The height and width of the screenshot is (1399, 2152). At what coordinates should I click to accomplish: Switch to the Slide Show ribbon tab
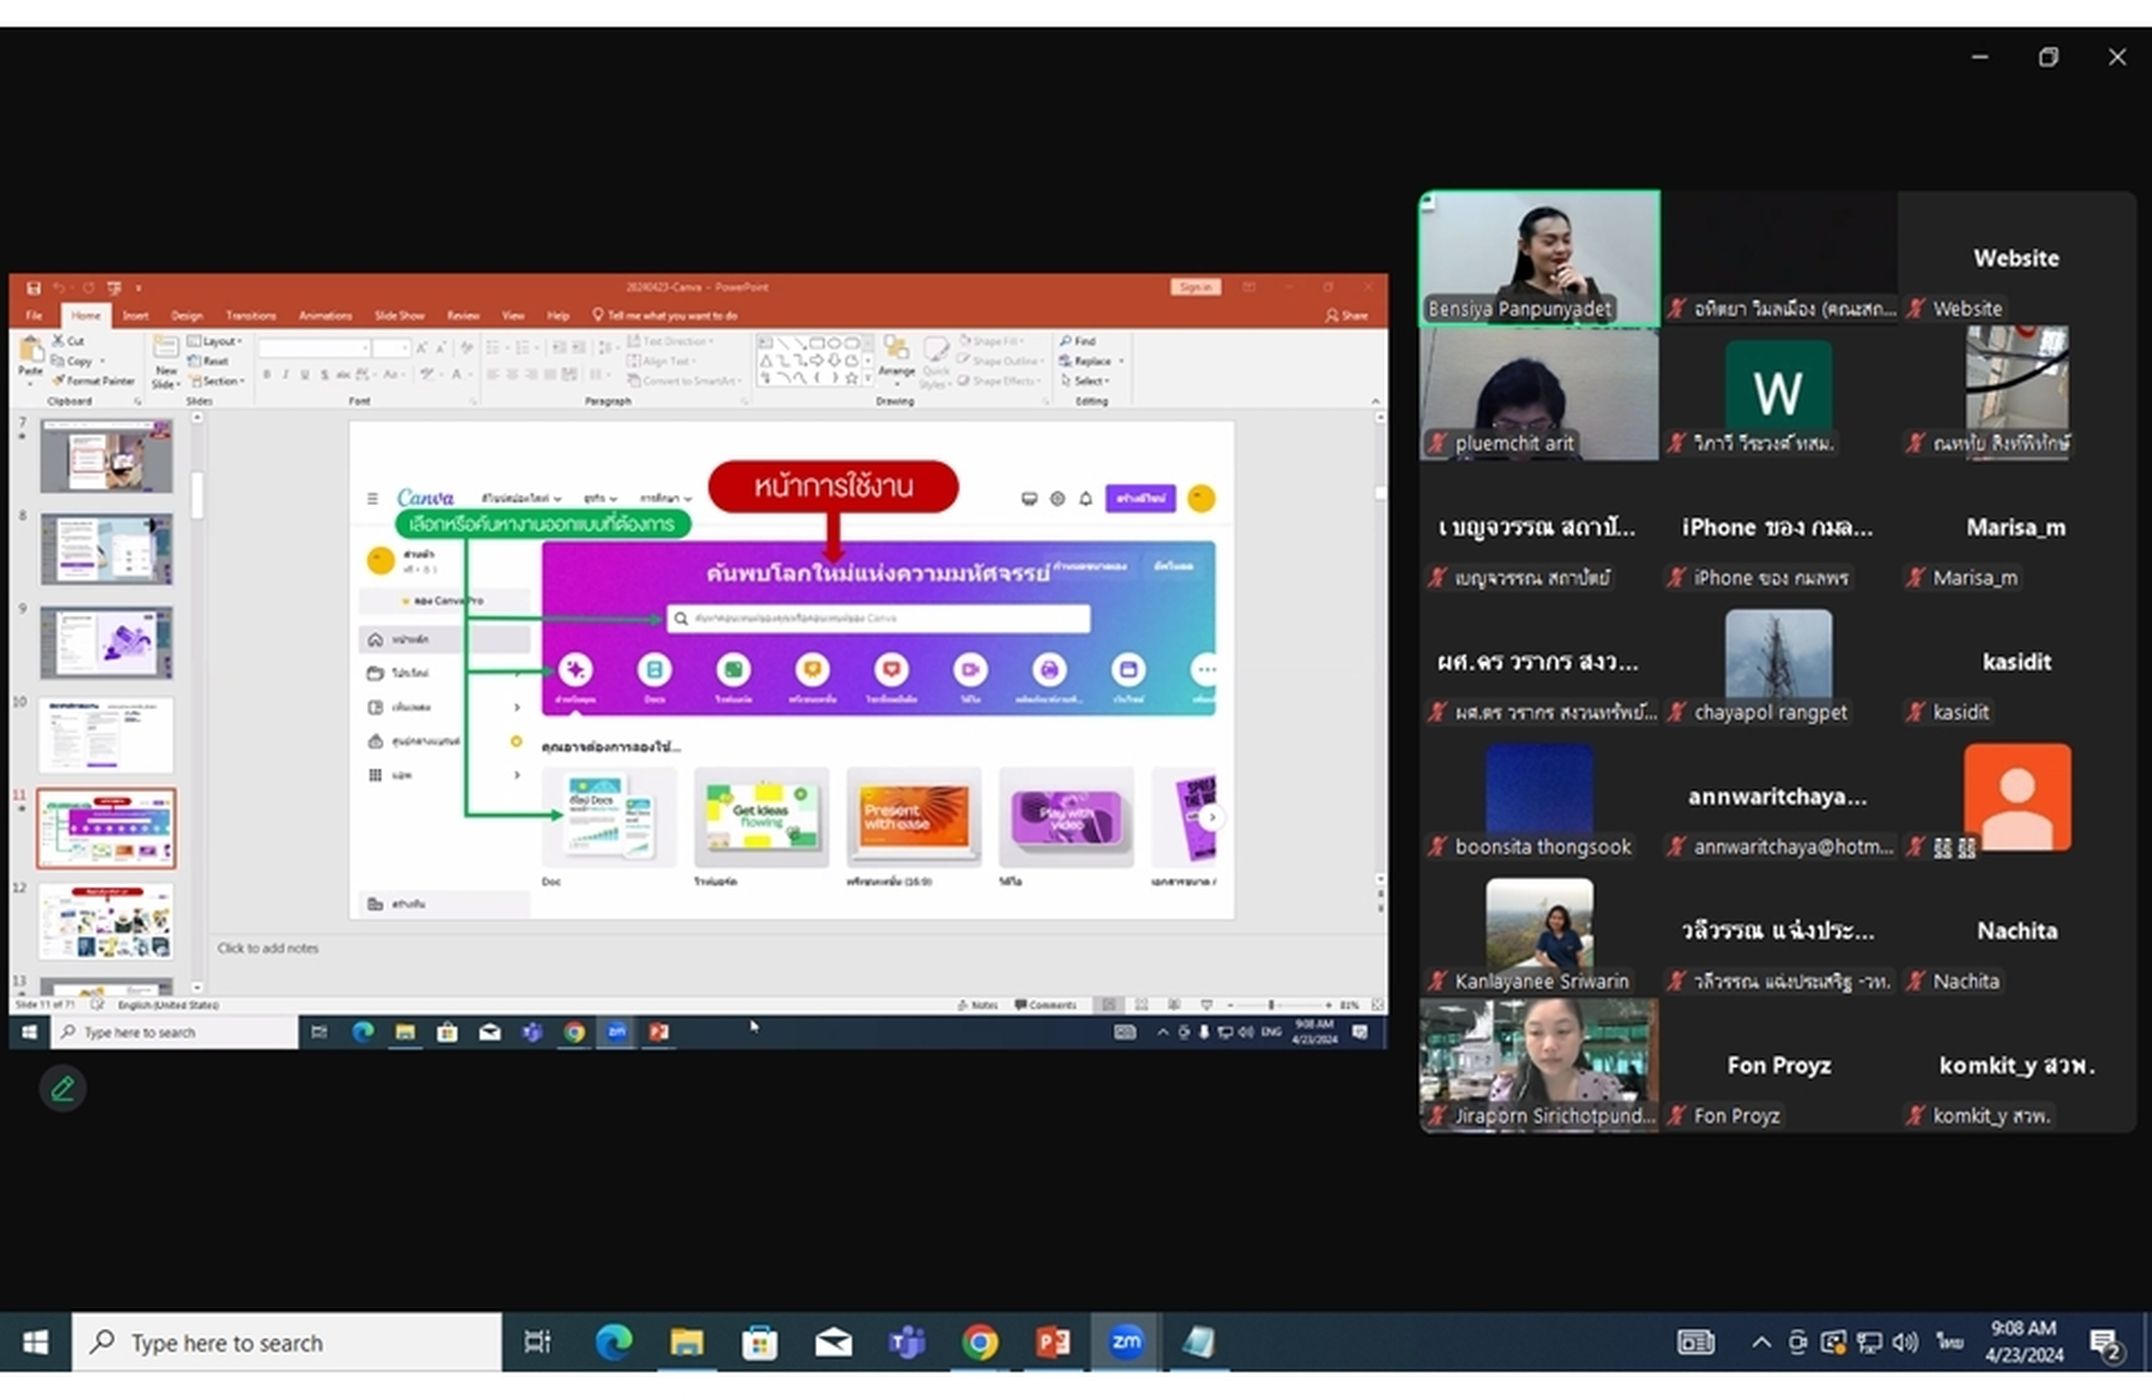pos(399,315)
